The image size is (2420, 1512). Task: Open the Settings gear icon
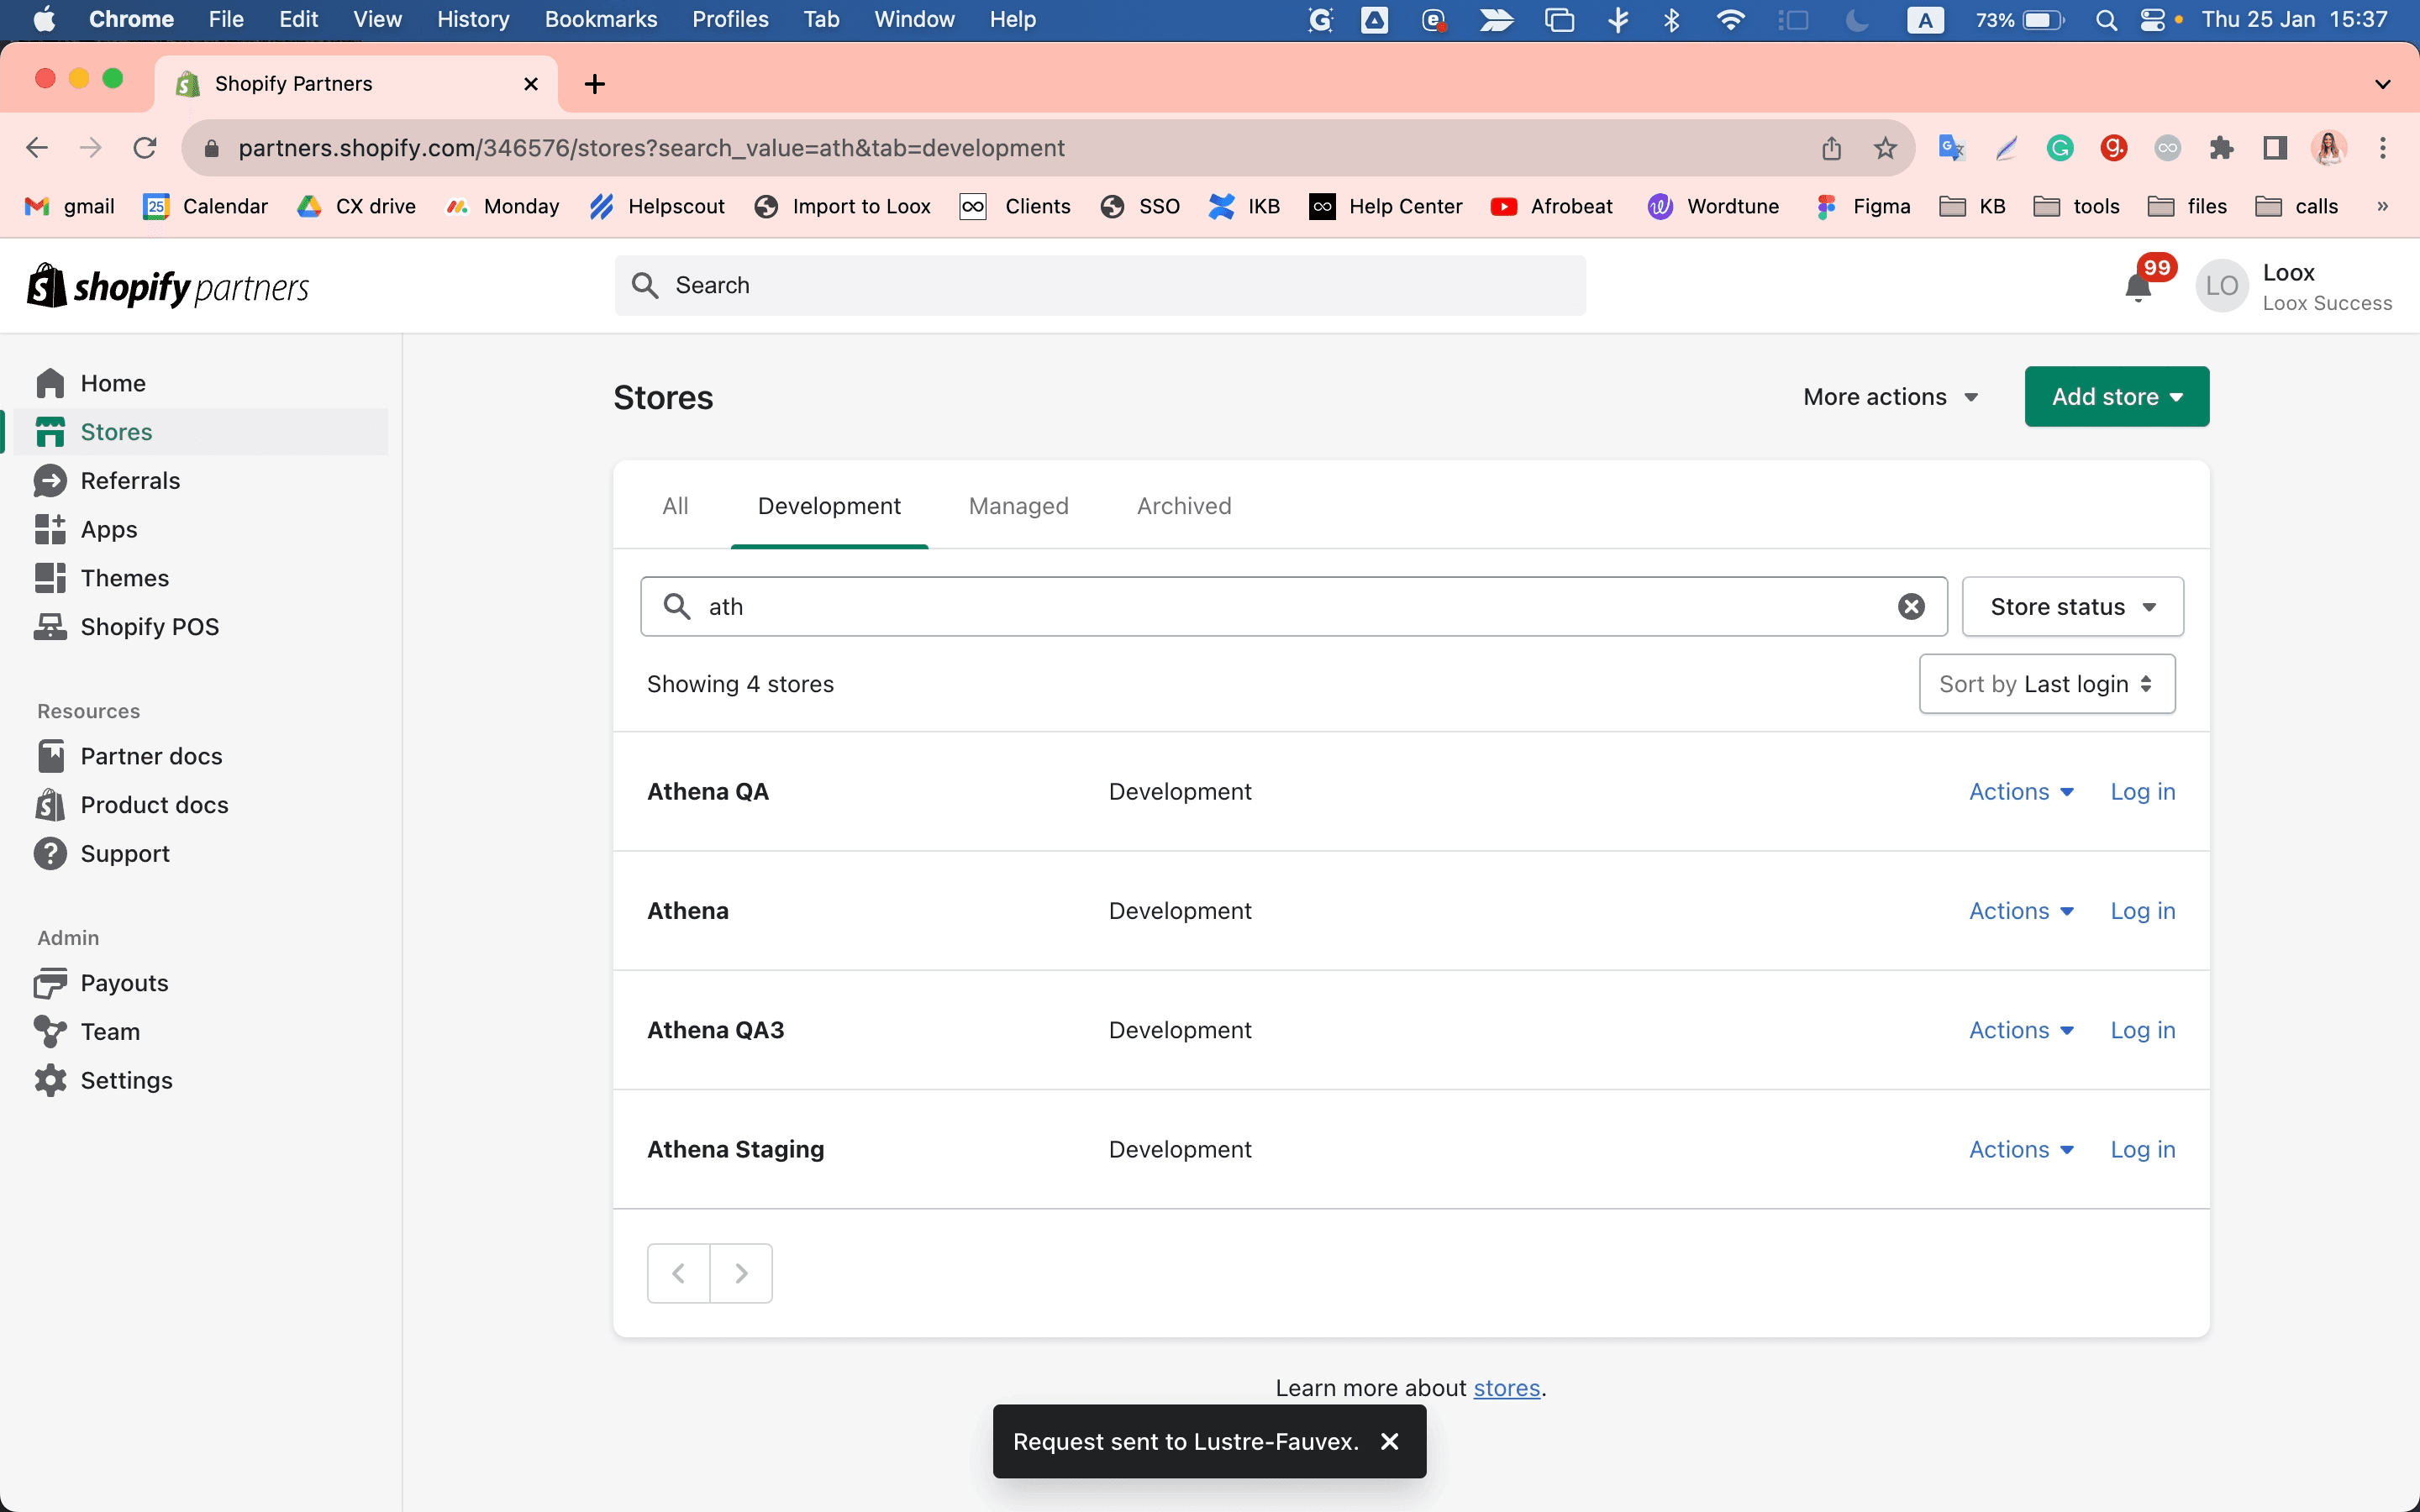pos(50,1080)
